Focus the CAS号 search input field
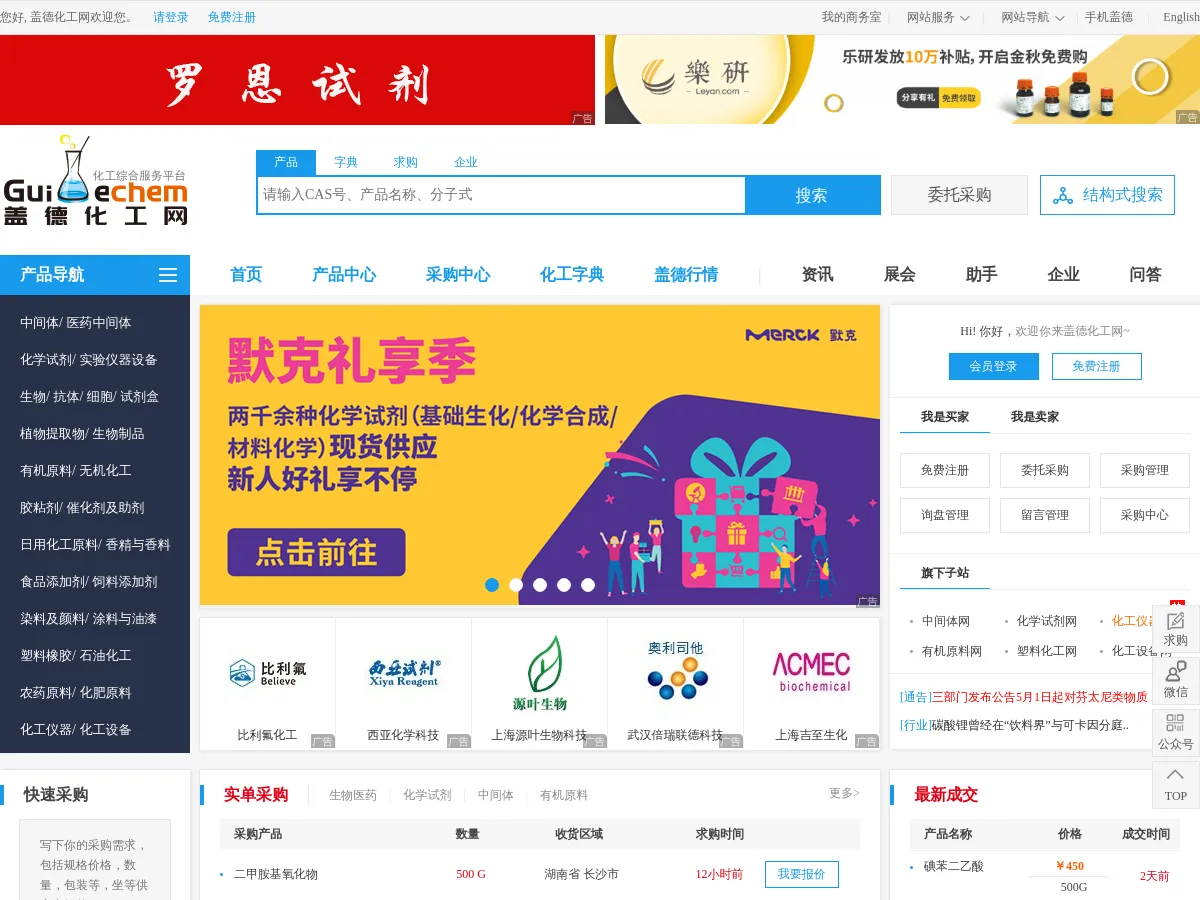1200x900 pixels. coord(501,195)
